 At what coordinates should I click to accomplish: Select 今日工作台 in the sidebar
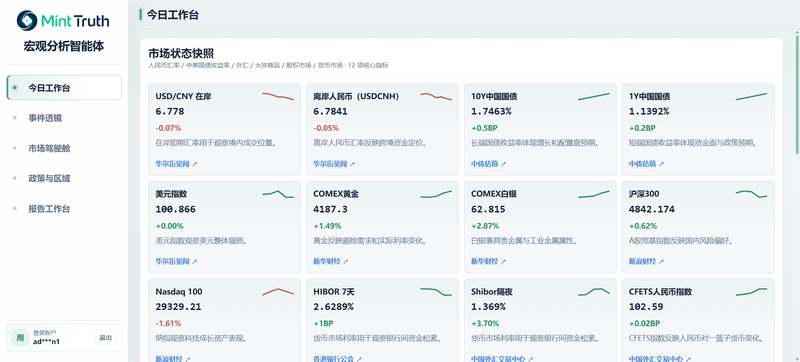click(64, 88)
